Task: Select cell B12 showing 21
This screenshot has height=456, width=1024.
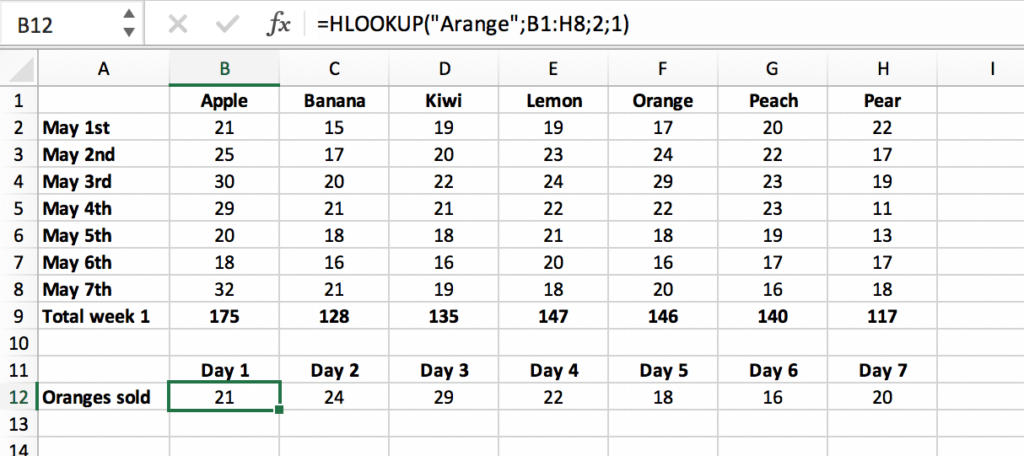Action: click(225, 397)
